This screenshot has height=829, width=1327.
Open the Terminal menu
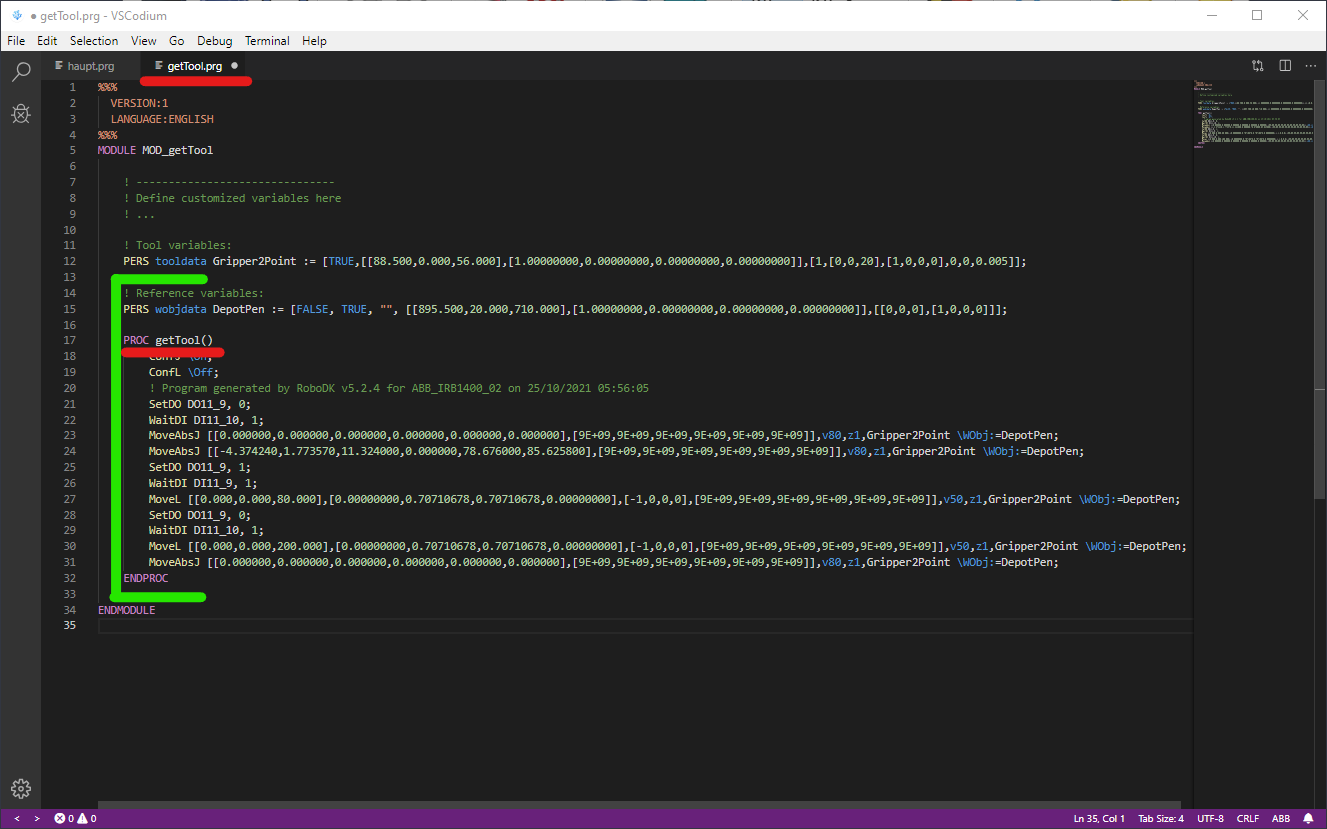click(x=267, y=41)
